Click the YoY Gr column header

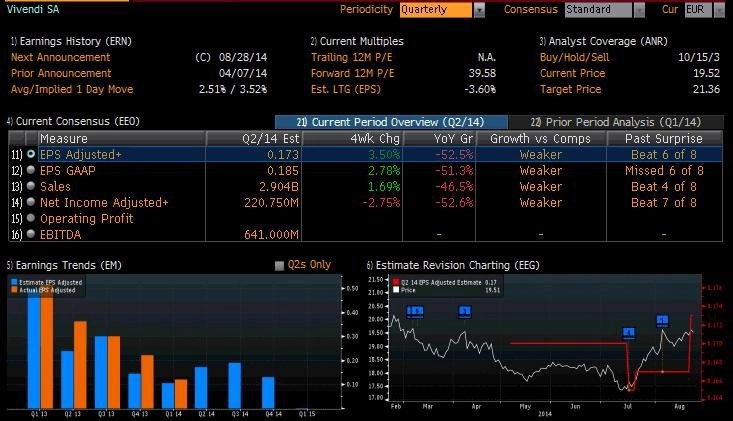pyautogui.click(x=439, y=139)
